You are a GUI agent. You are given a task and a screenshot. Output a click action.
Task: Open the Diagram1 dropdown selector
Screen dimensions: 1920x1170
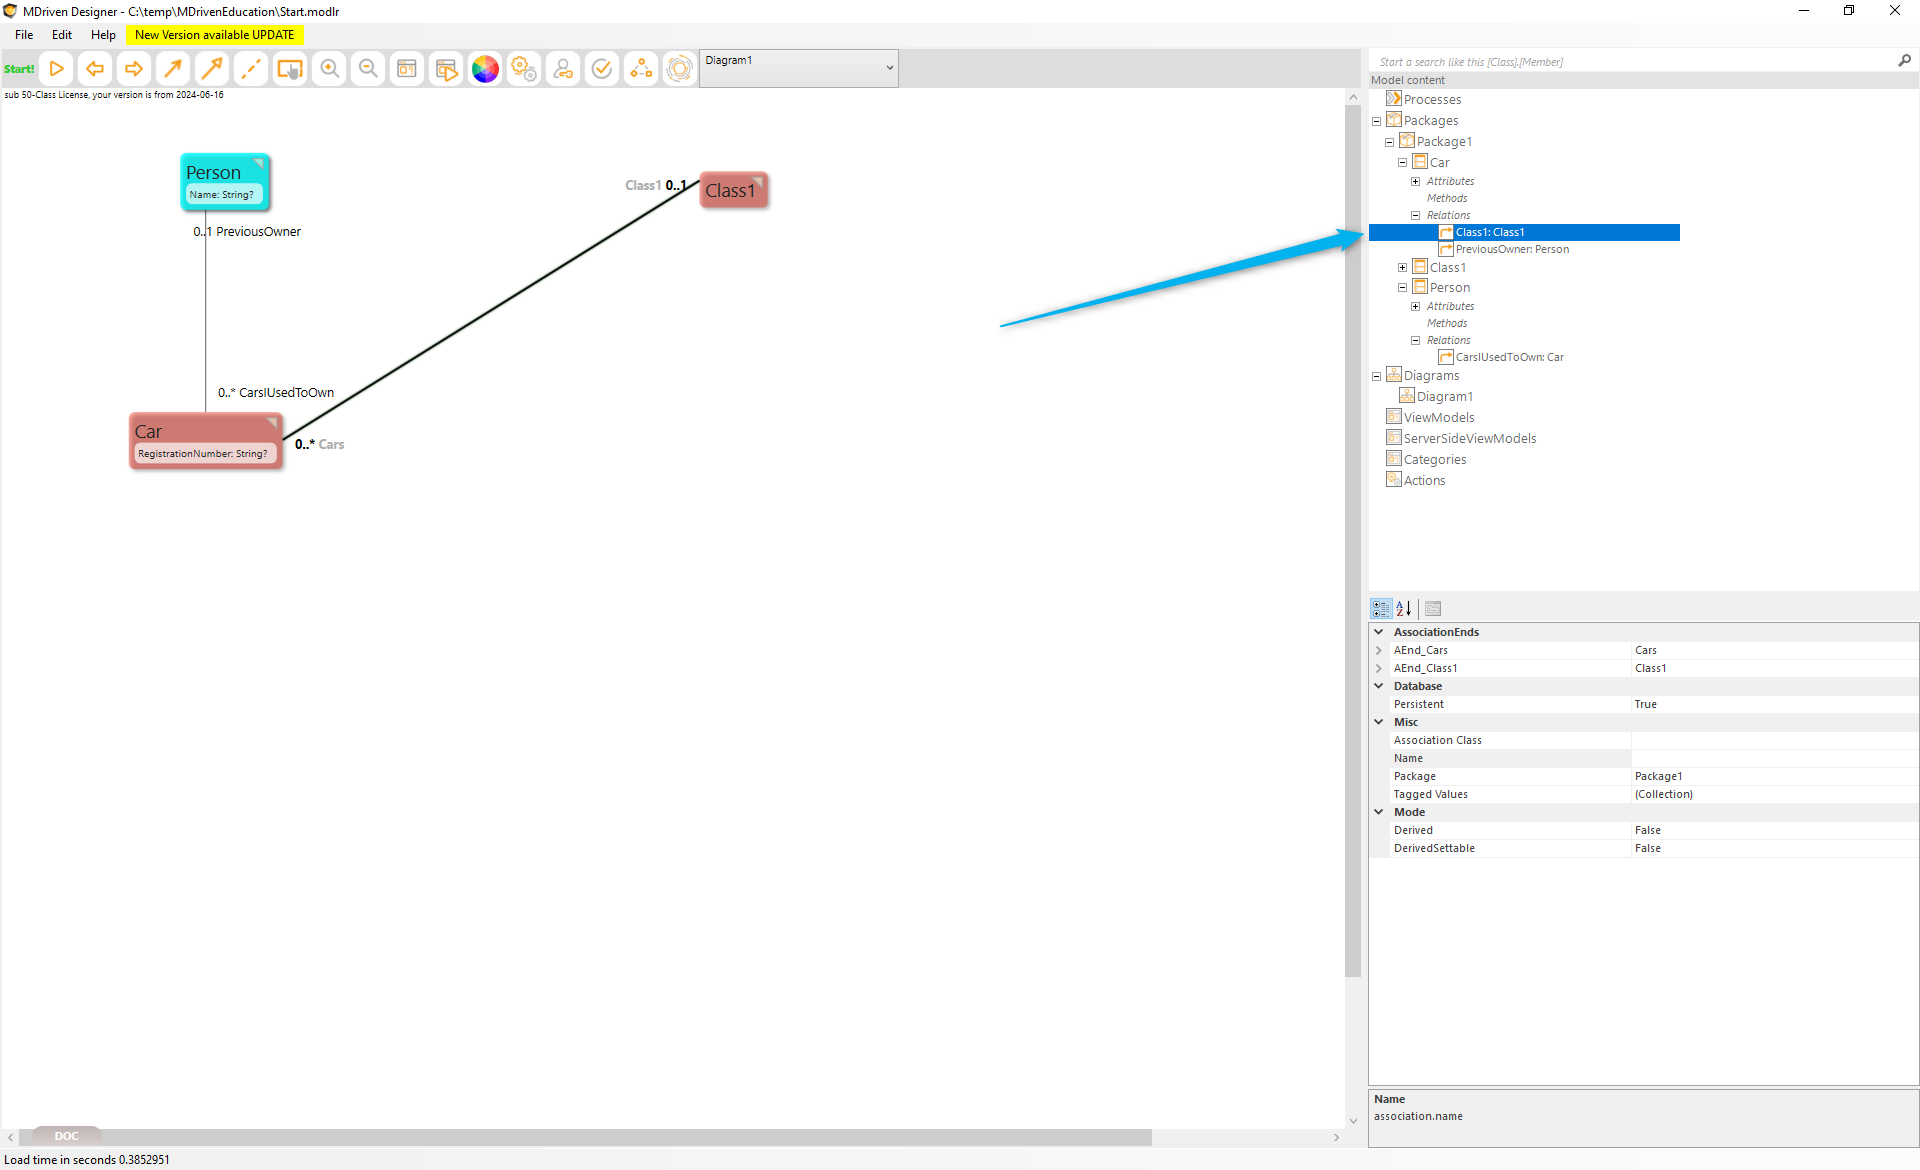pos(889,68)
